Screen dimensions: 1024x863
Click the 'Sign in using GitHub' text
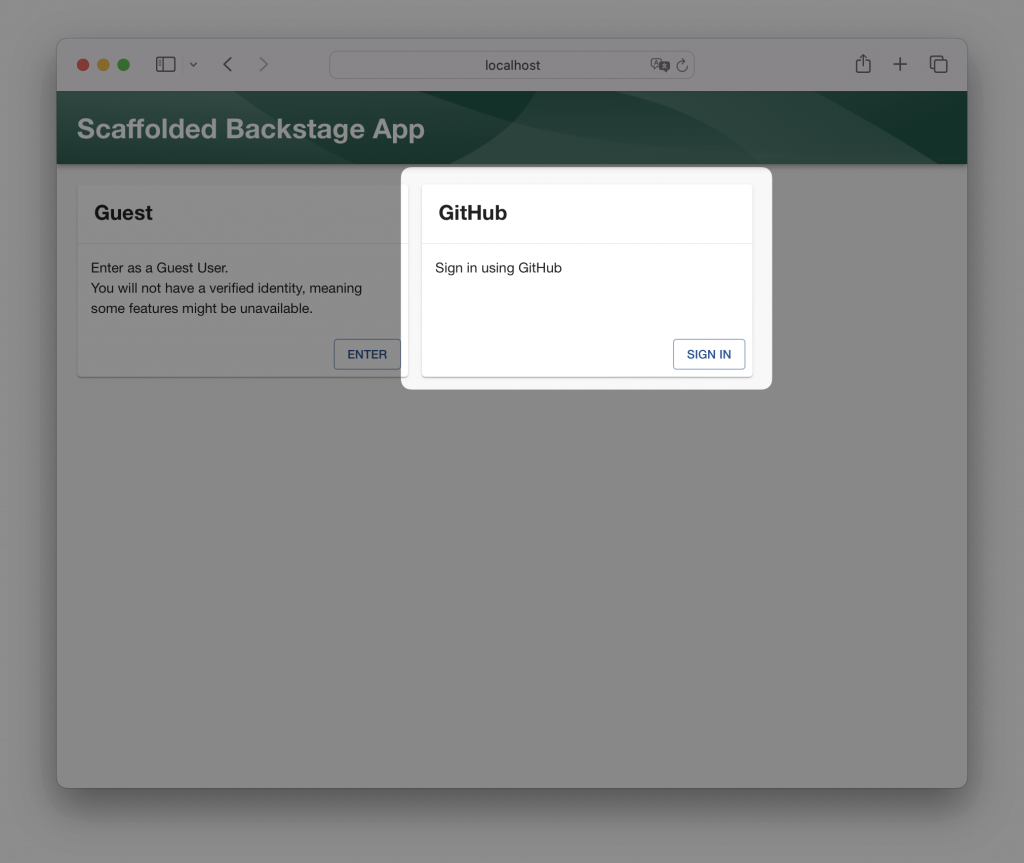click(498, 268)
